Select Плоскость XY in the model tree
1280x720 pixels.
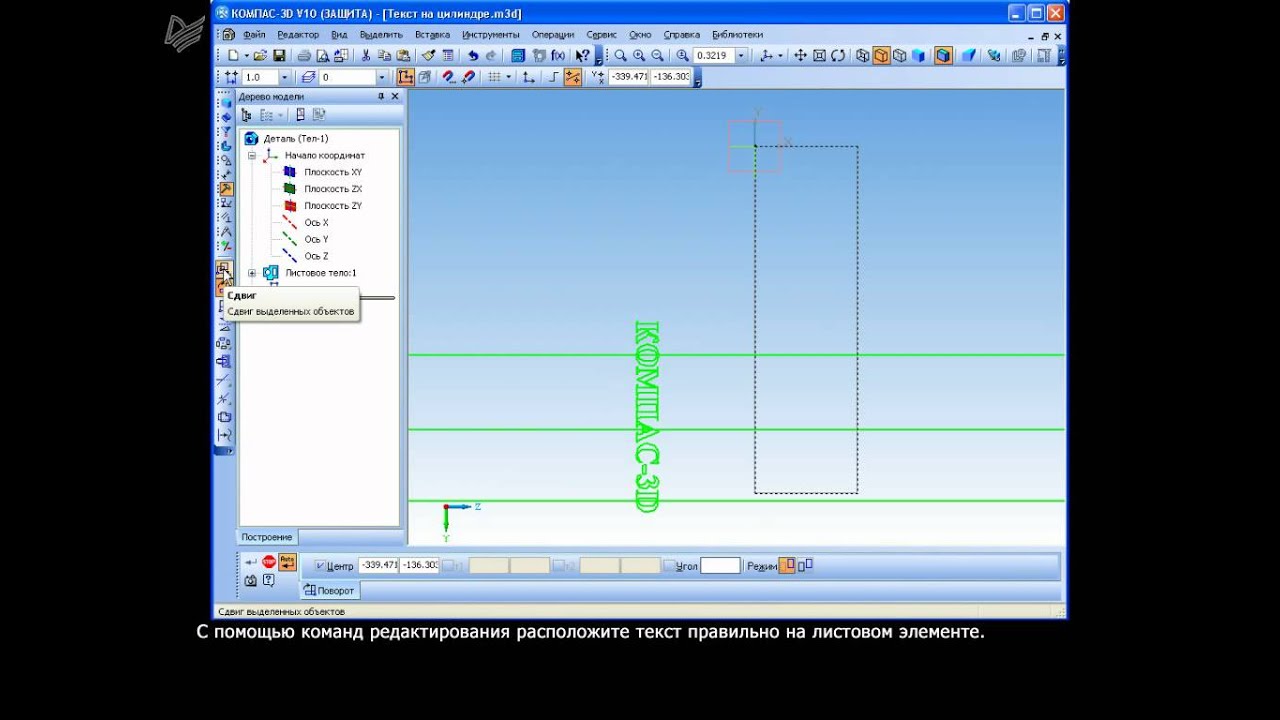[333, 173]
